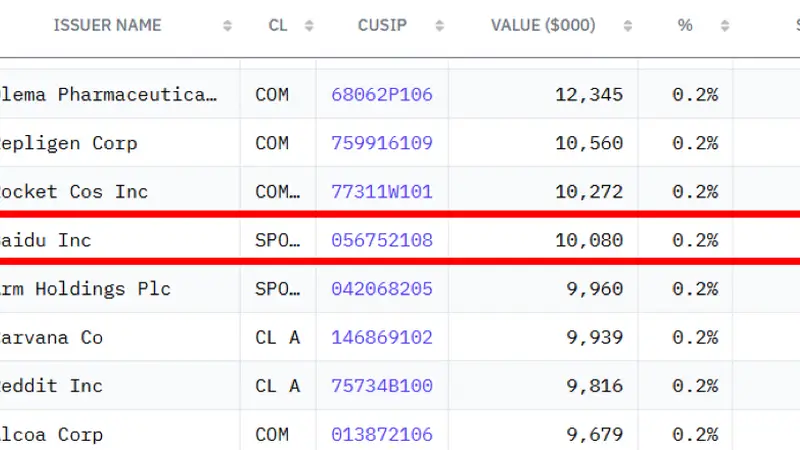
Task: Open Carvana CUSIP link 146869102
Action: pyautogui.click(x=382, y=337)
